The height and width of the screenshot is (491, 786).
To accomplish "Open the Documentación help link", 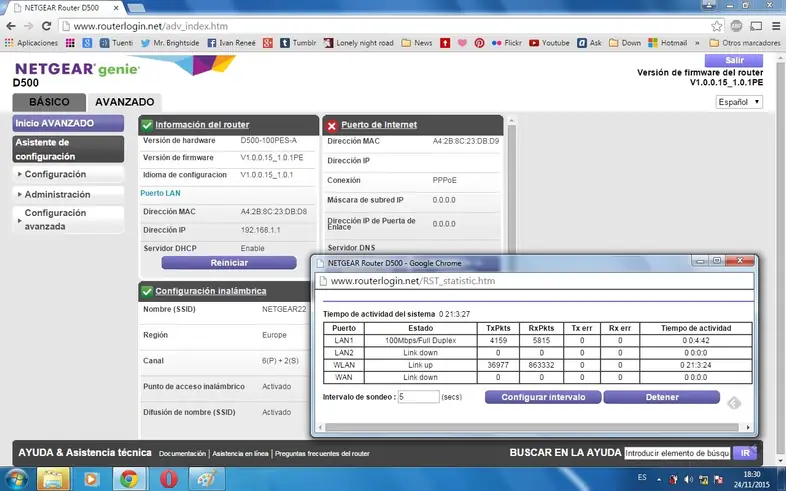I will click(x=182, y=453).
